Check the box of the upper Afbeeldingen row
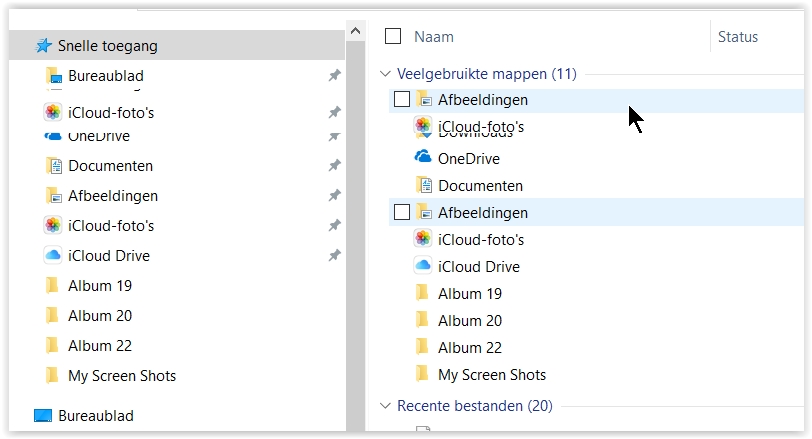The width and height of the screenshot is (812, 439). [x=402, y=99]
